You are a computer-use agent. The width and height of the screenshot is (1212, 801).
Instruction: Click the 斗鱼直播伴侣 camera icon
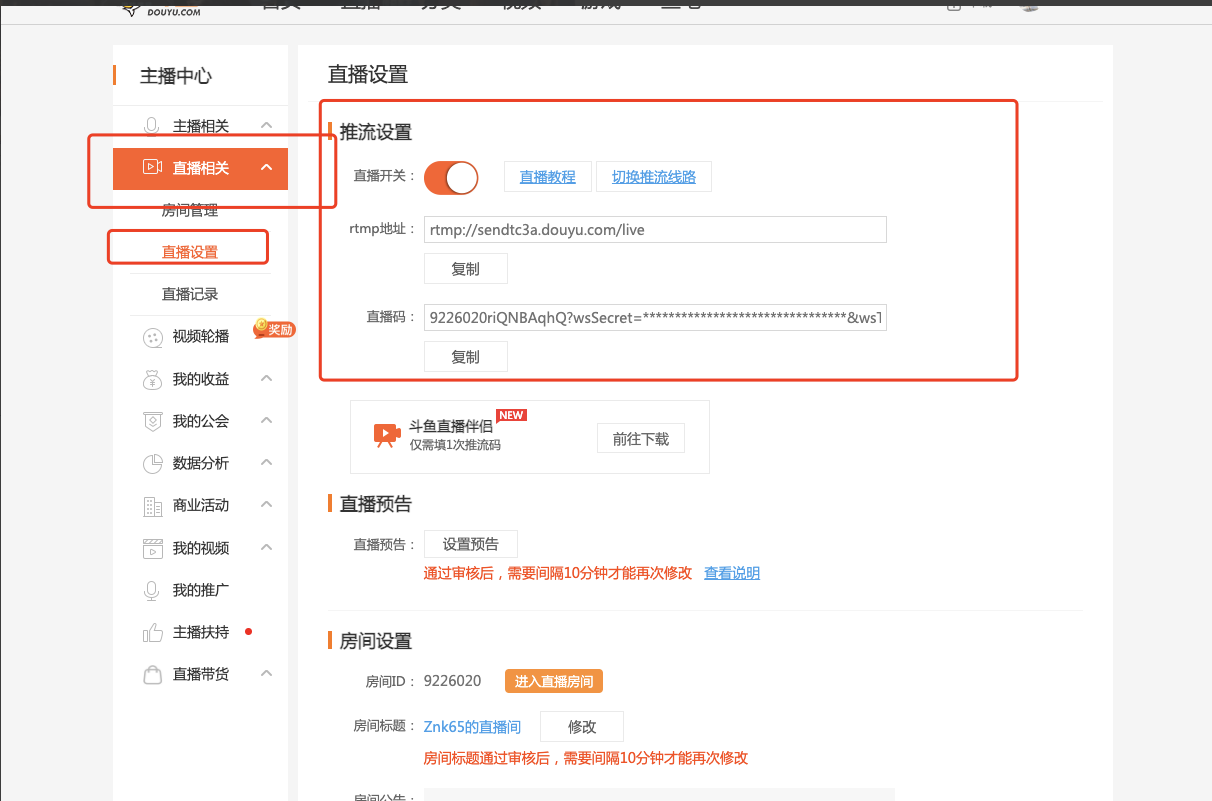click(x=387, y=435)
